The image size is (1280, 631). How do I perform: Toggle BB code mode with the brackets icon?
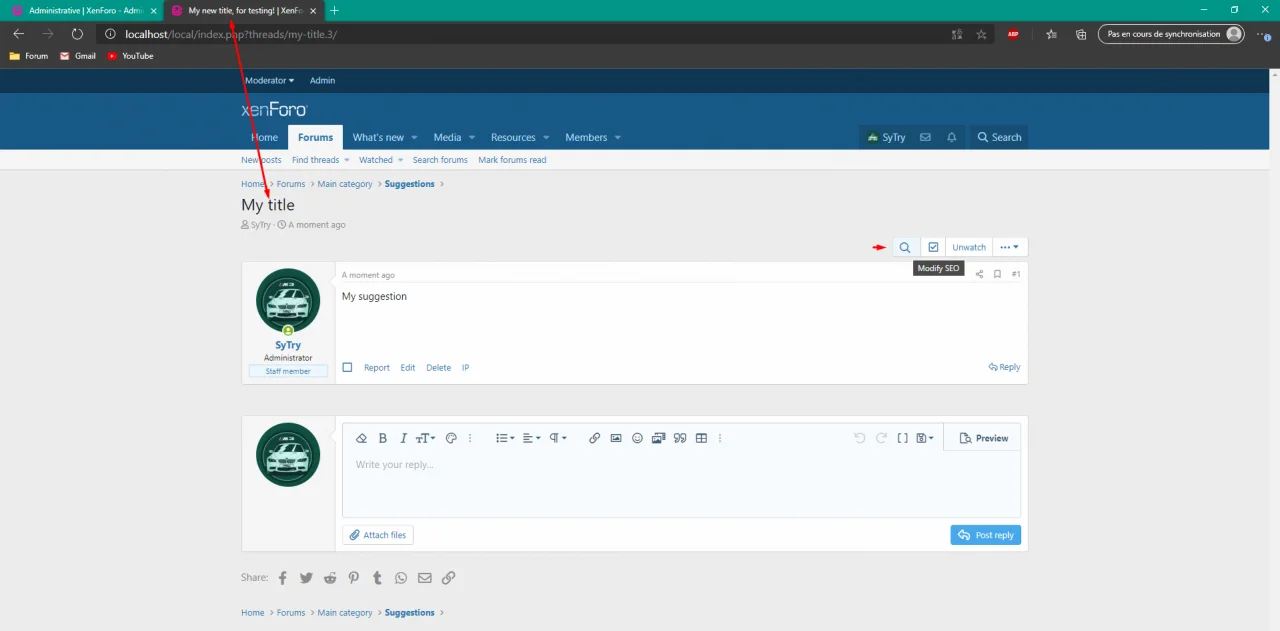902,438
